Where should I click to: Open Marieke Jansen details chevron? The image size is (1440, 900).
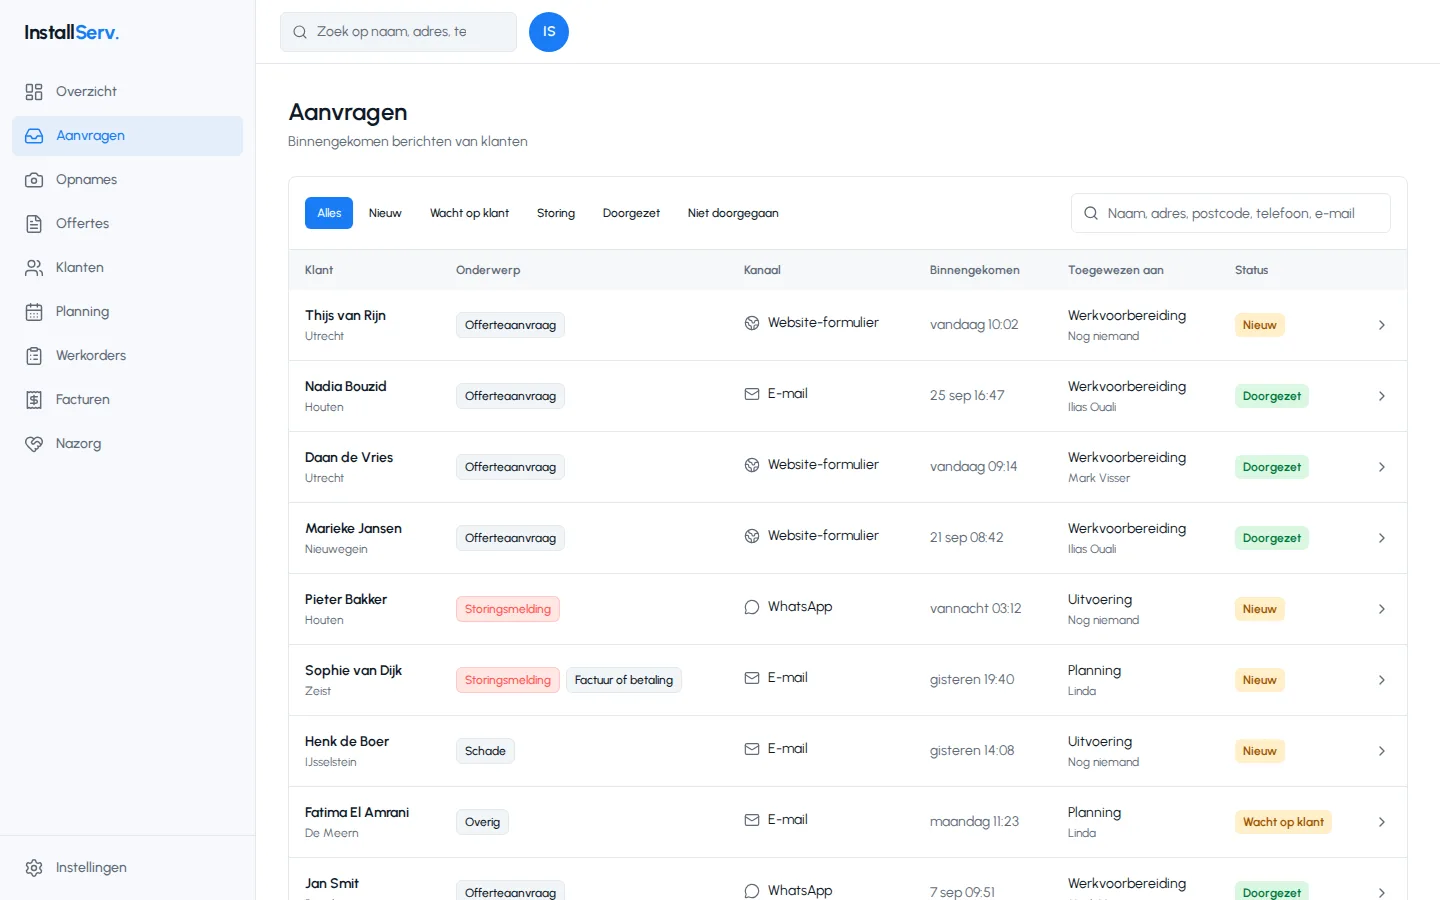click(x=1382, y=538)
